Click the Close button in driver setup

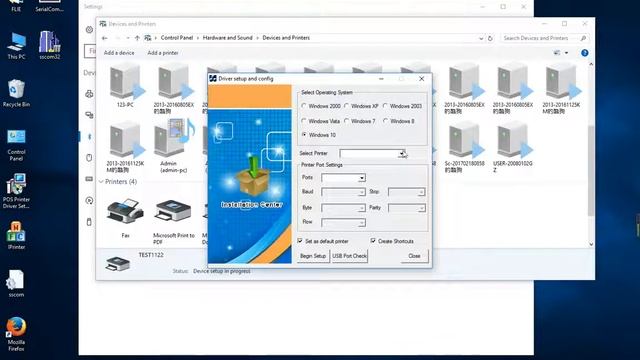[414, 256]
